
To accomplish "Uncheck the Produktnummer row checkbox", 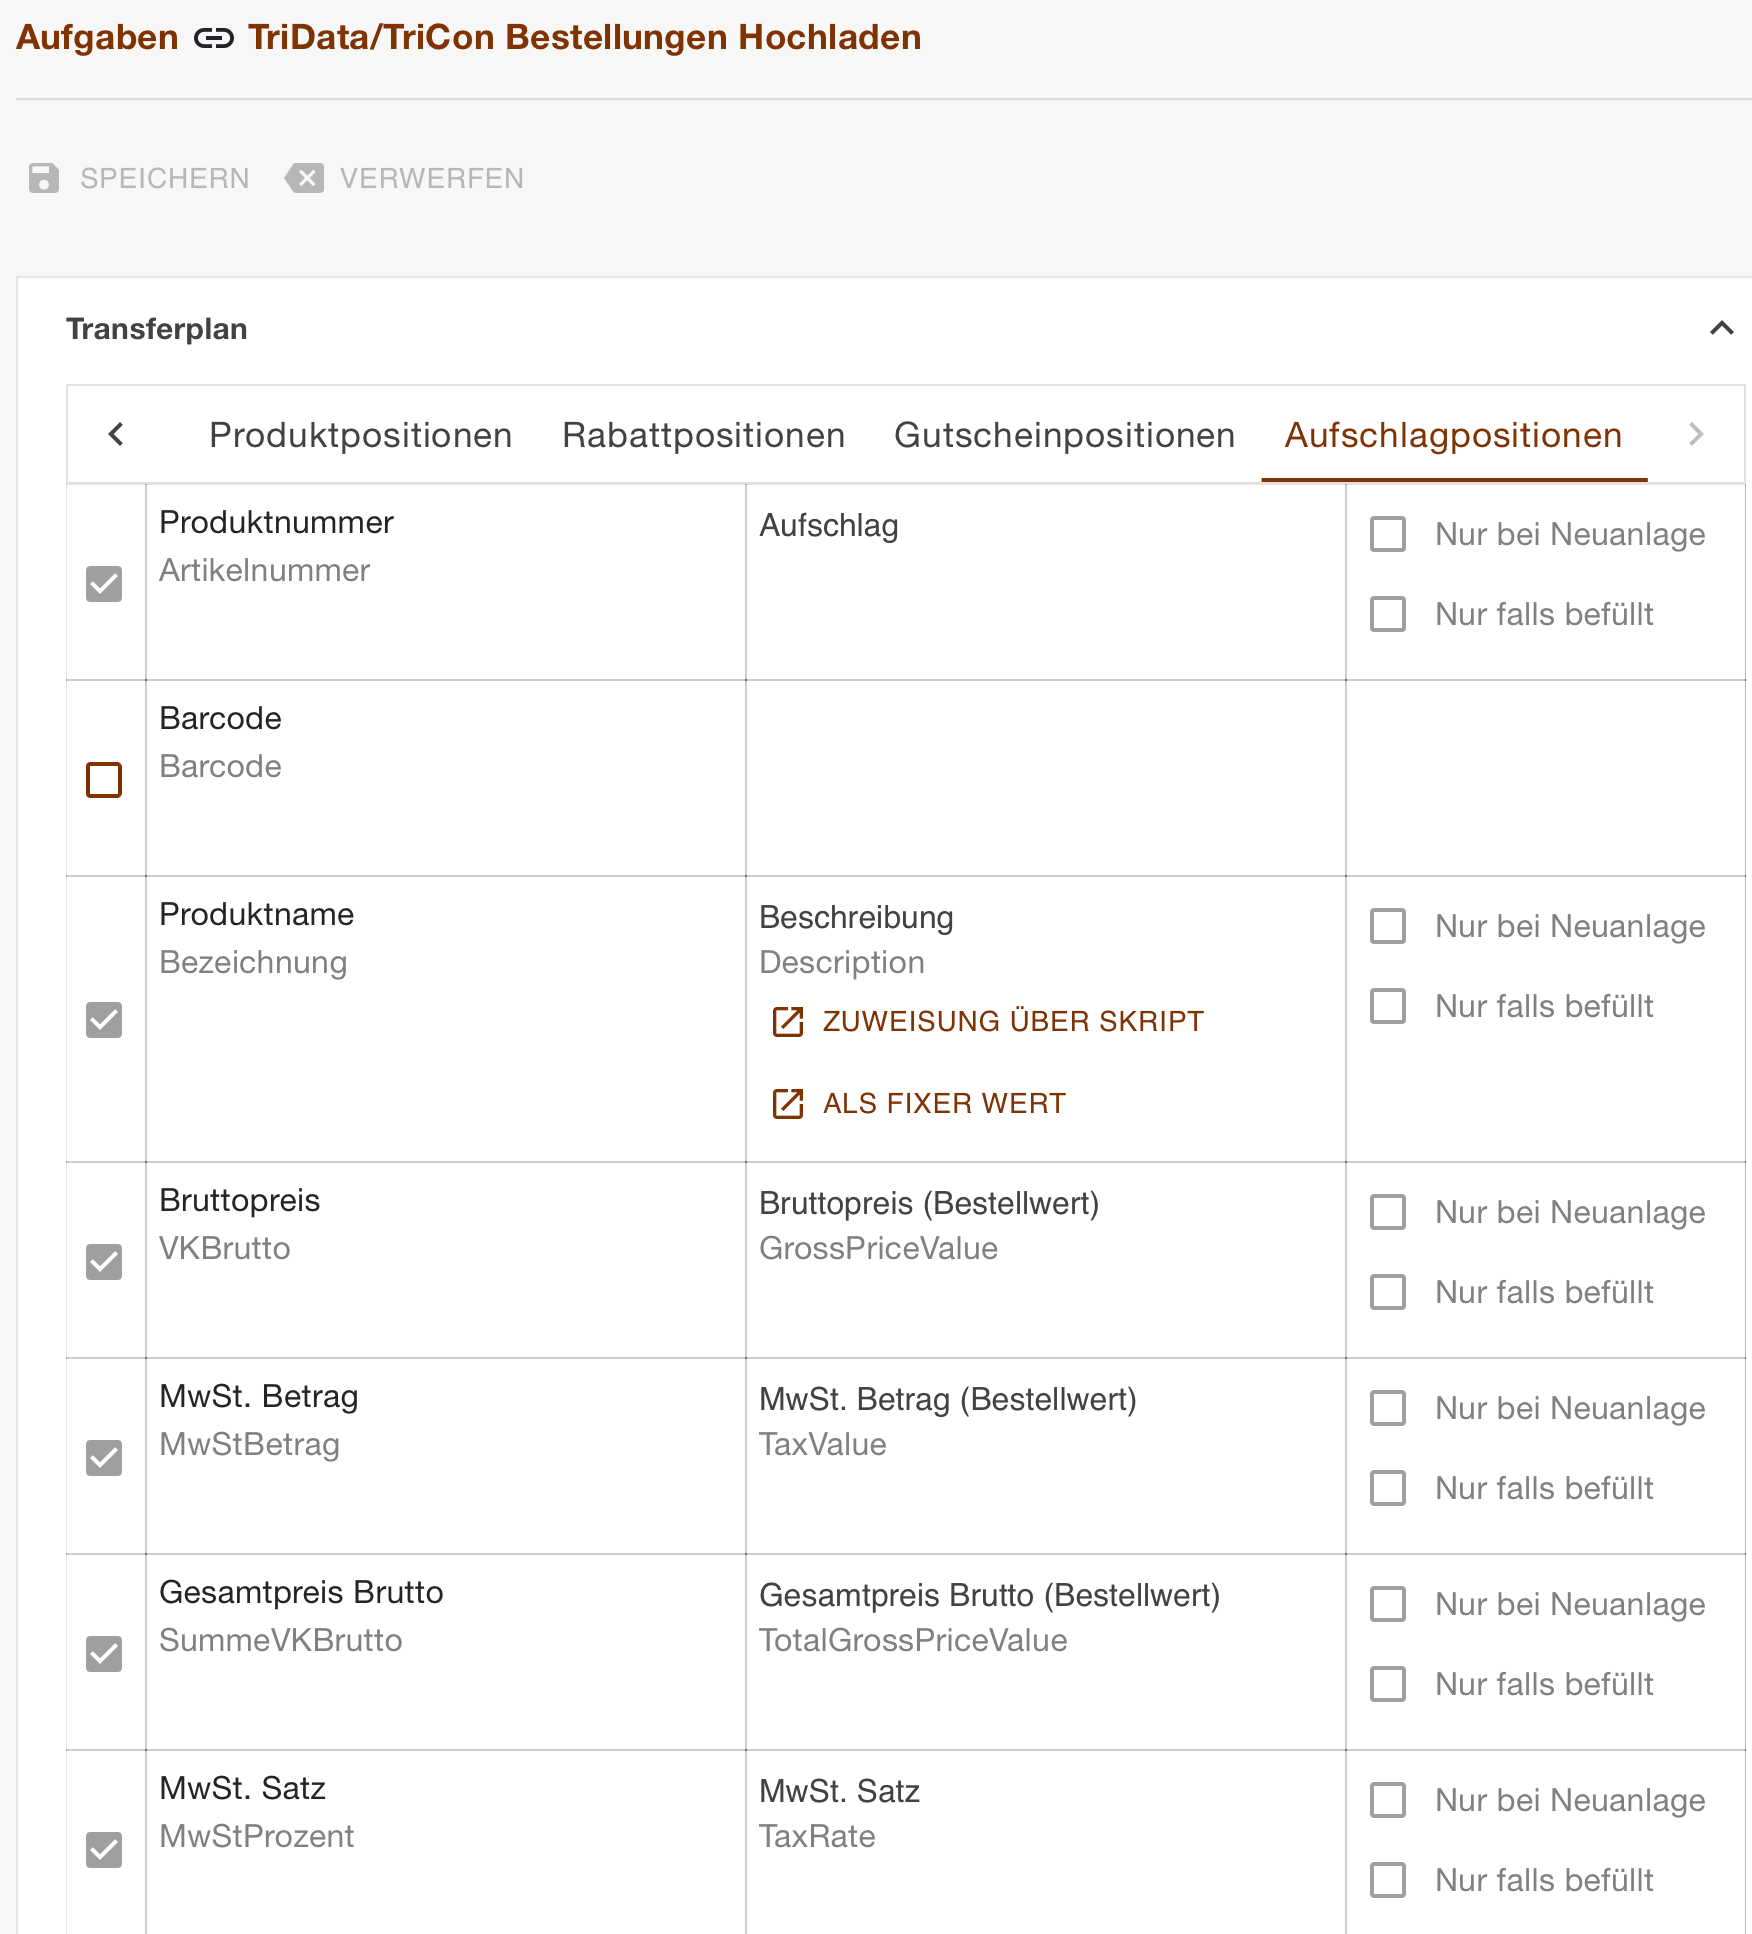I will click(104, 584).
